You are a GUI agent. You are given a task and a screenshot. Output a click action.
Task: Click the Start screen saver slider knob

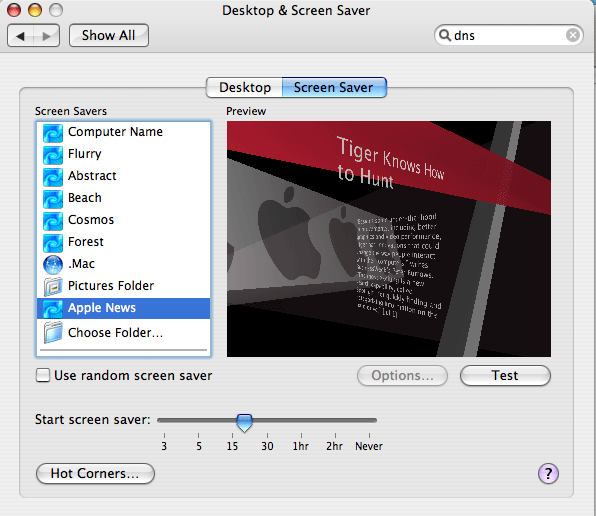tap(244, 423)
